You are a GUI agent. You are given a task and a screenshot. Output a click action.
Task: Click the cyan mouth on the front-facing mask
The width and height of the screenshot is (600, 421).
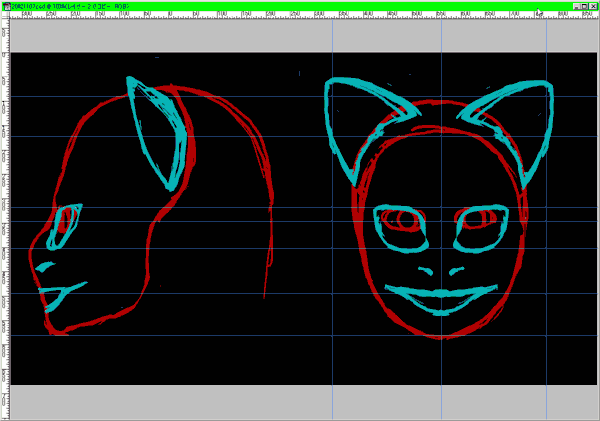[440, 298]
